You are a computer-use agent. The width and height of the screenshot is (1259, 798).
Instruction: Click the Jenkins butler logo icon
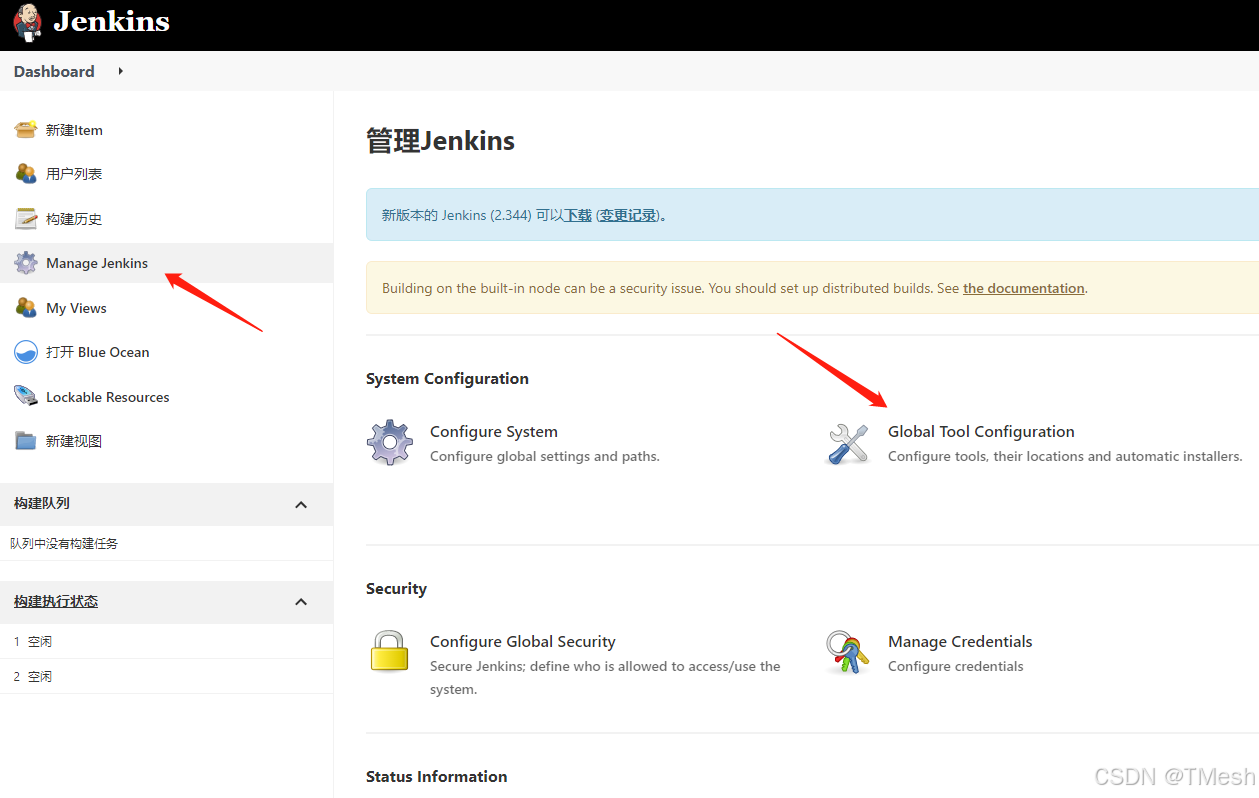point(28,22)
